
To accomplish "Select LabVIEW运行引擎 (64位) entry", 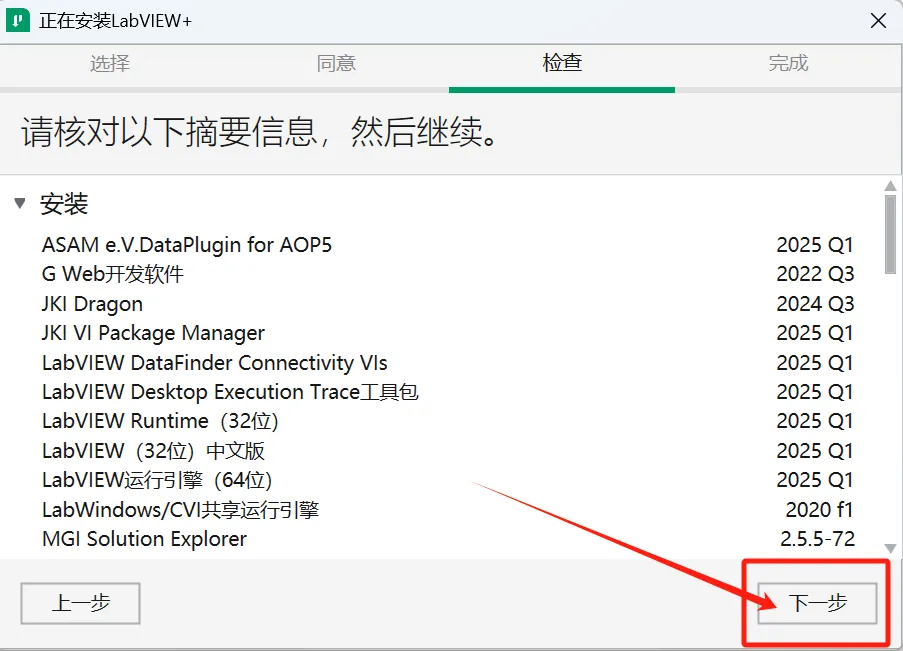I will point(447,480).
